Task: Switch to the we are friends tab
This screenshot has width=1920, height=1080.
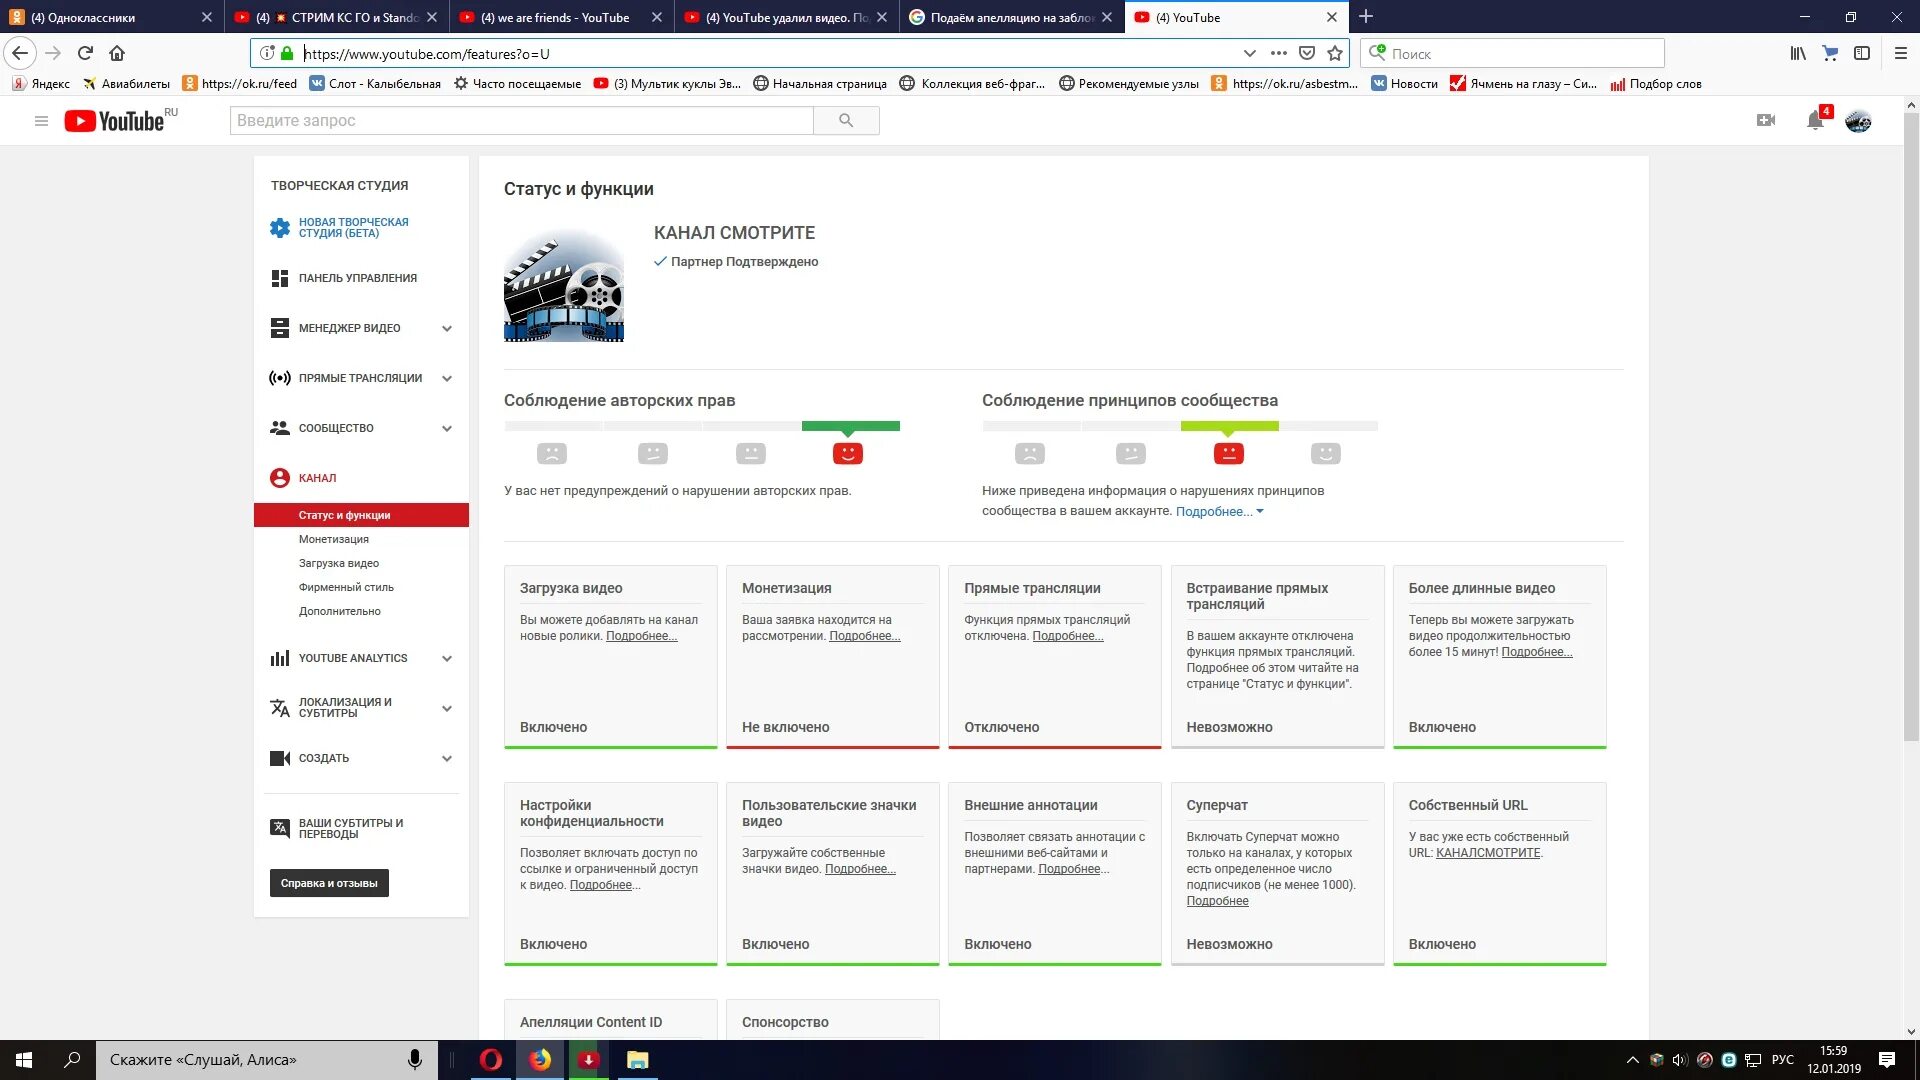Action: (555, 17)
